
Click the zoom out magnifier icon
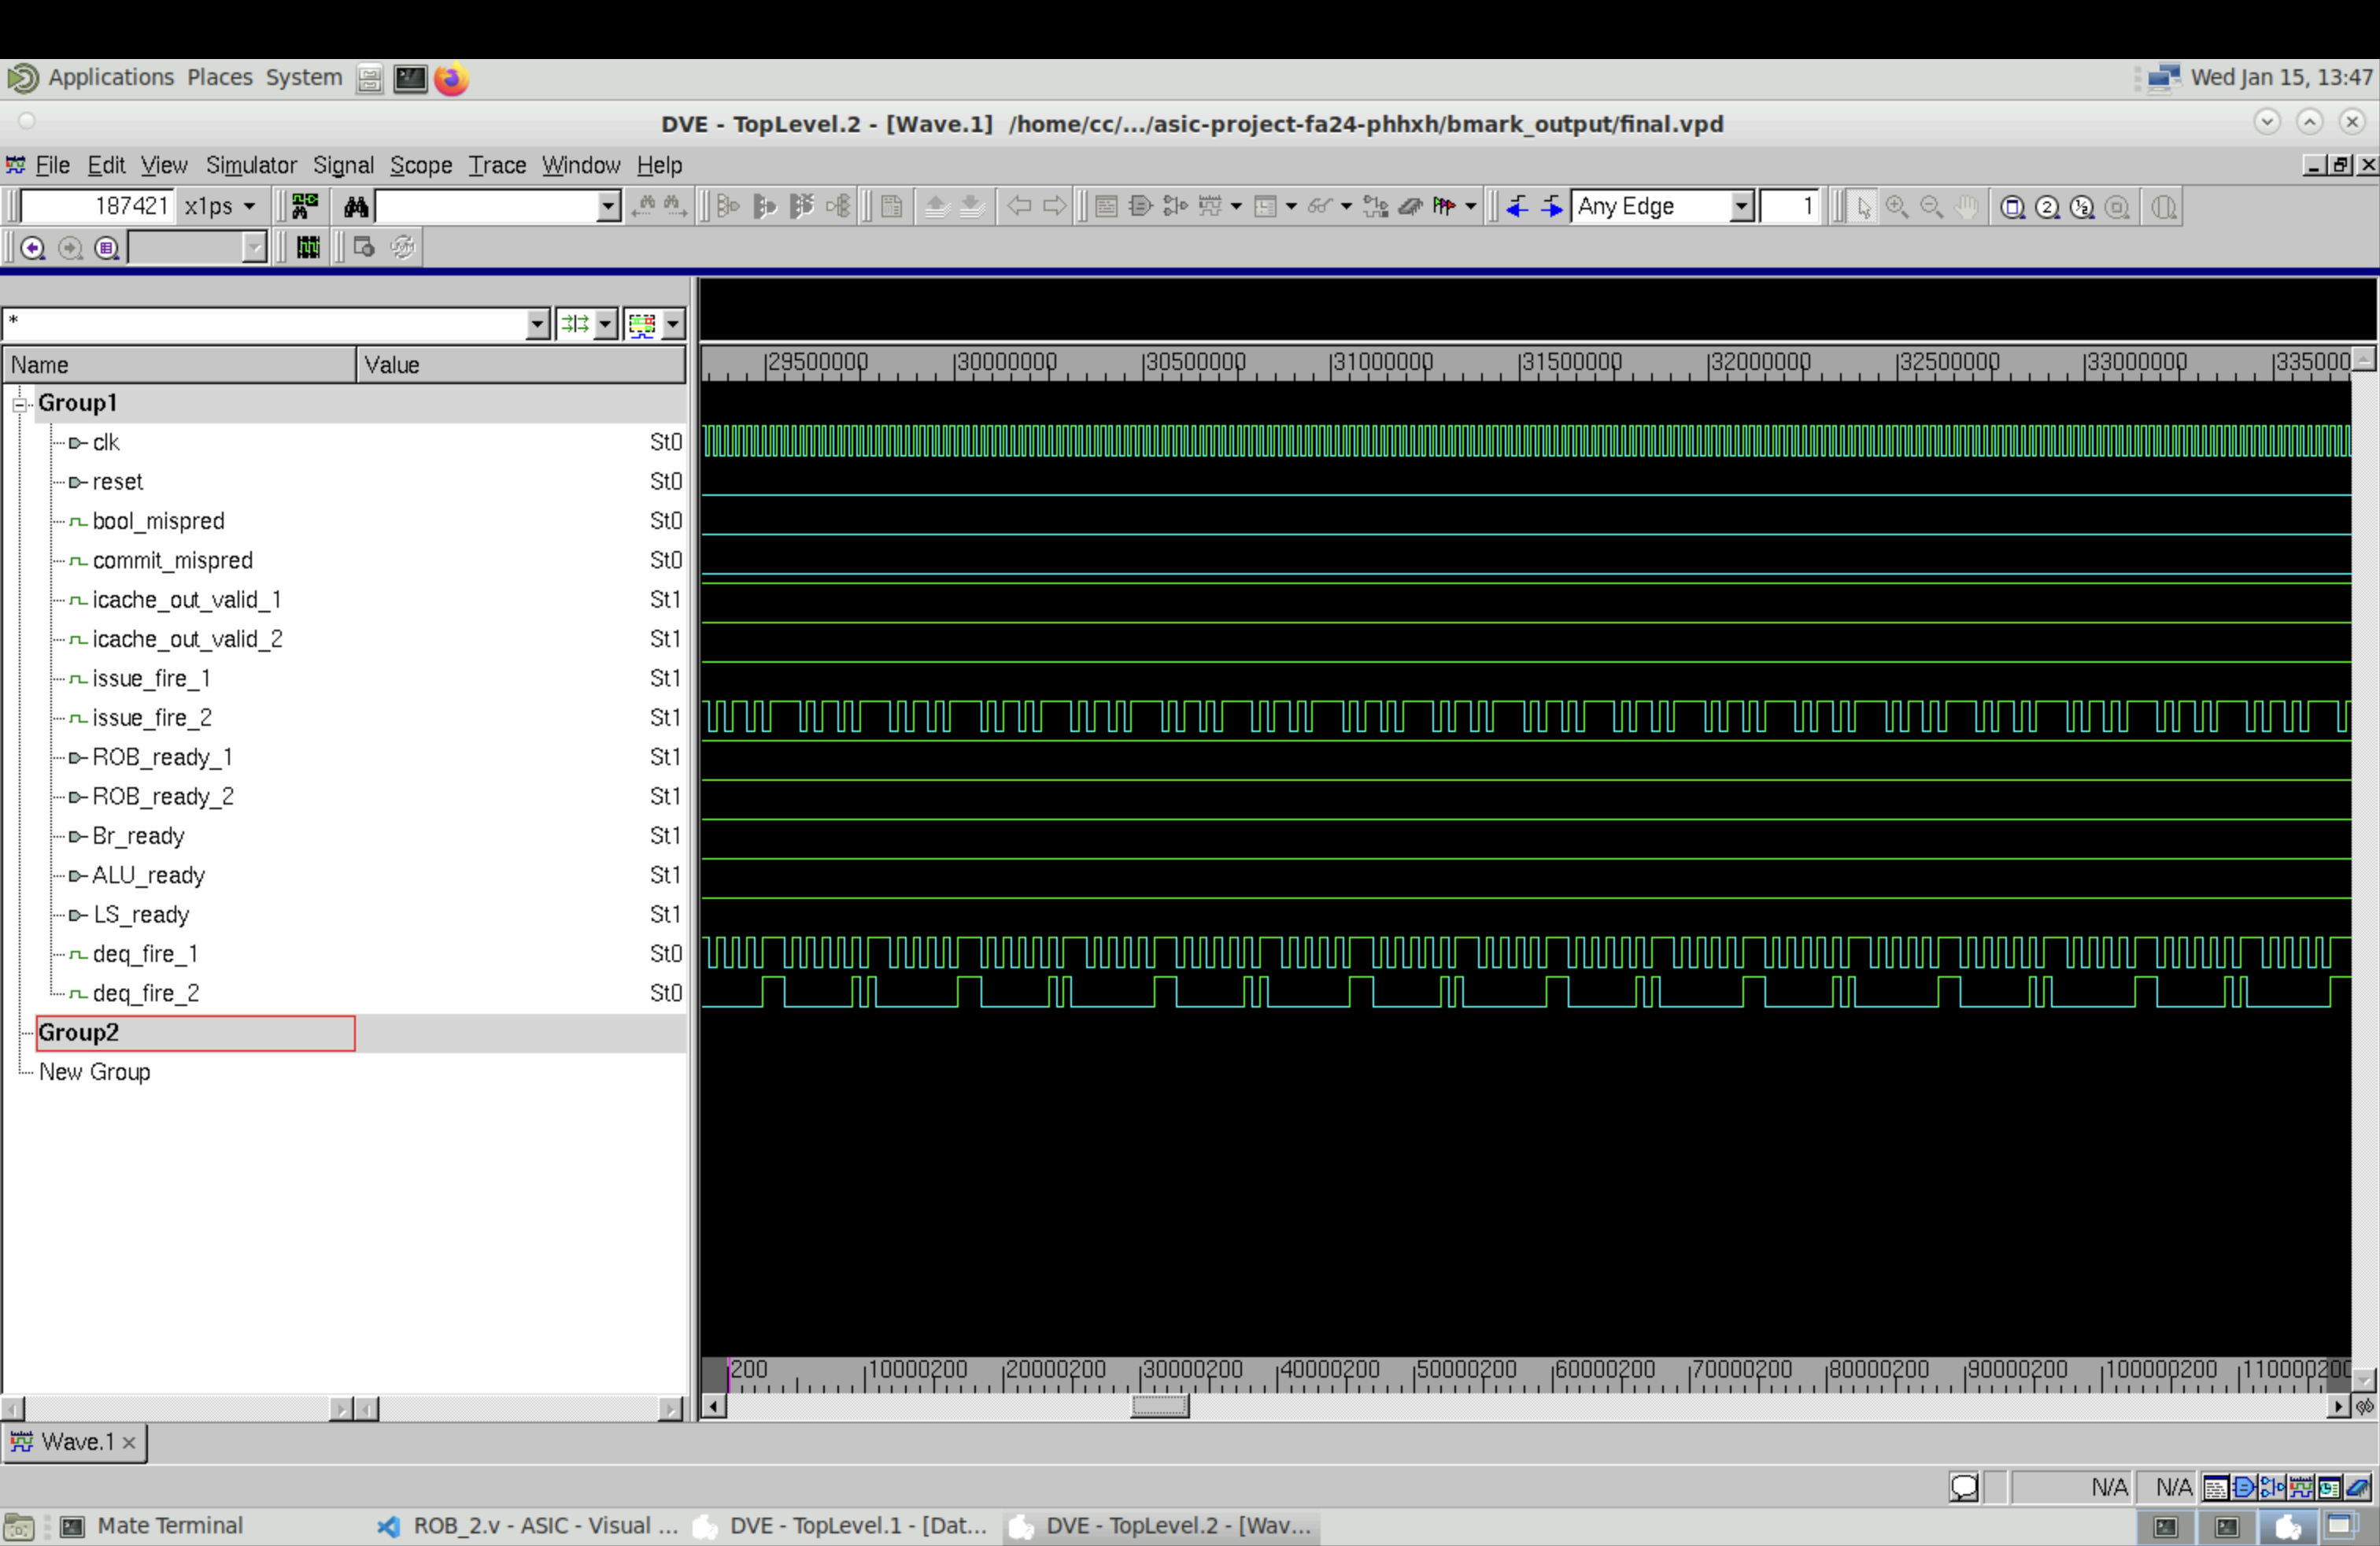(1931, 207)
